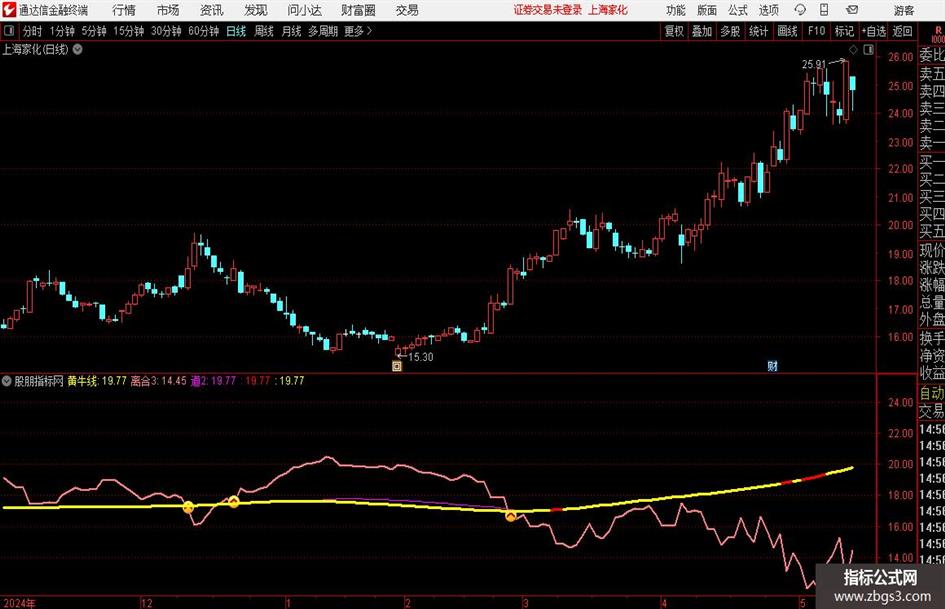Image resolution: width=945 pixels, height=609 pixels.
Task: Click the 多股 multi-stock button
Action: [730, 31]
